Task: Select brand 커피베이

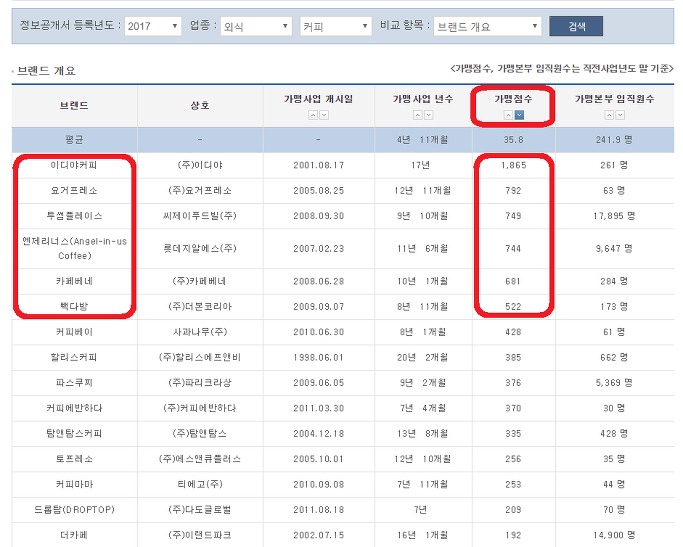Action: click(74, 332)
